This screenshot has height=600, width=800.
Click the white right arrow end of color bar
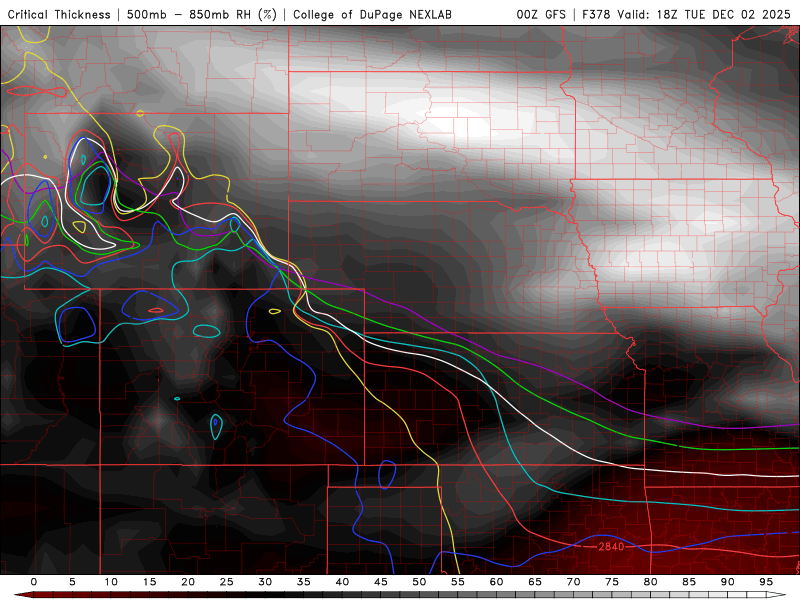click(776, 595)
